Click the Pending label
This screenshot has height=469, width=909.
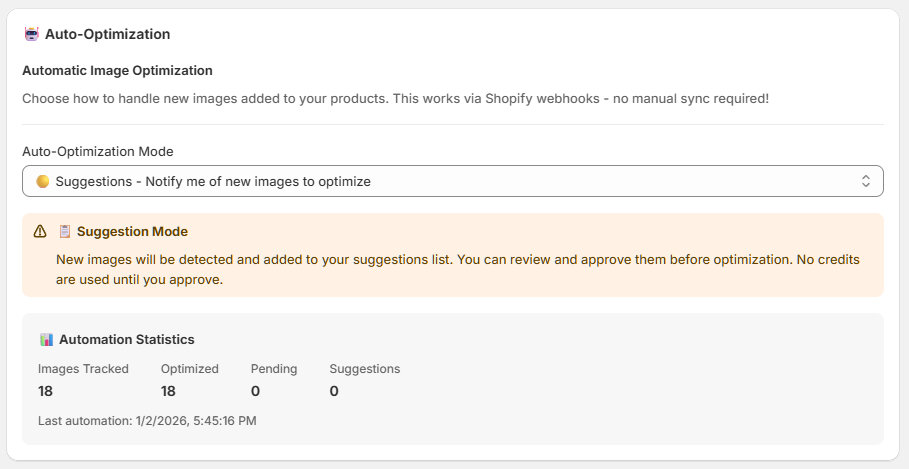point(274,369)
